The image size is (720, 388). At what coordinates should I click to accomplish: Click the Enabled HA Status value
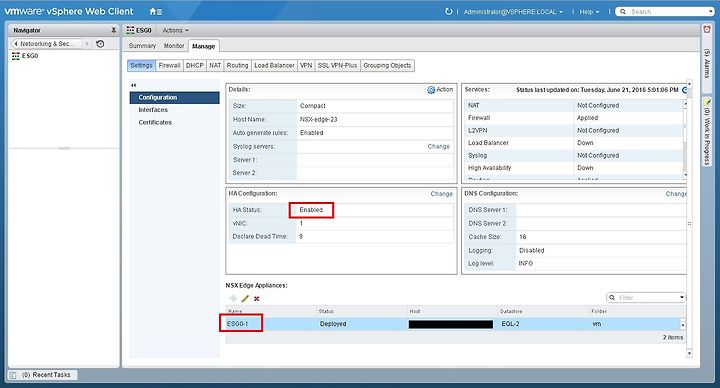[x=311, y=210]
